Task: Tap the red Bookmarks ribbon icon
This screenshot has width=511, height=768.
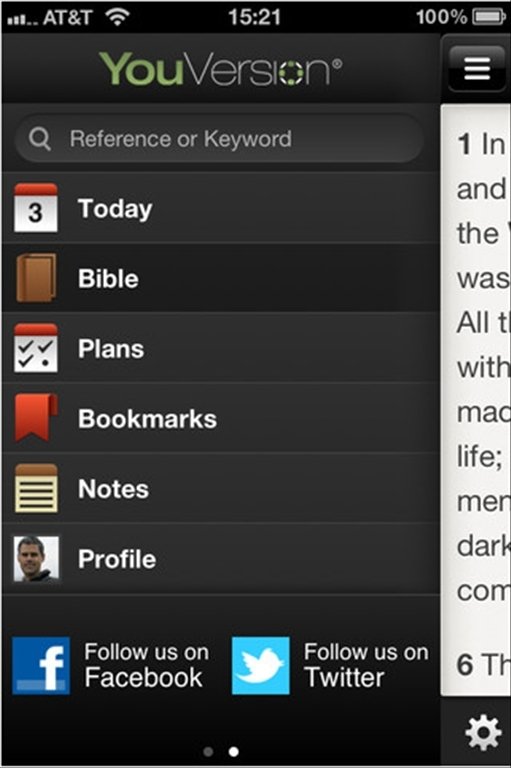Action: pos(36,418)
